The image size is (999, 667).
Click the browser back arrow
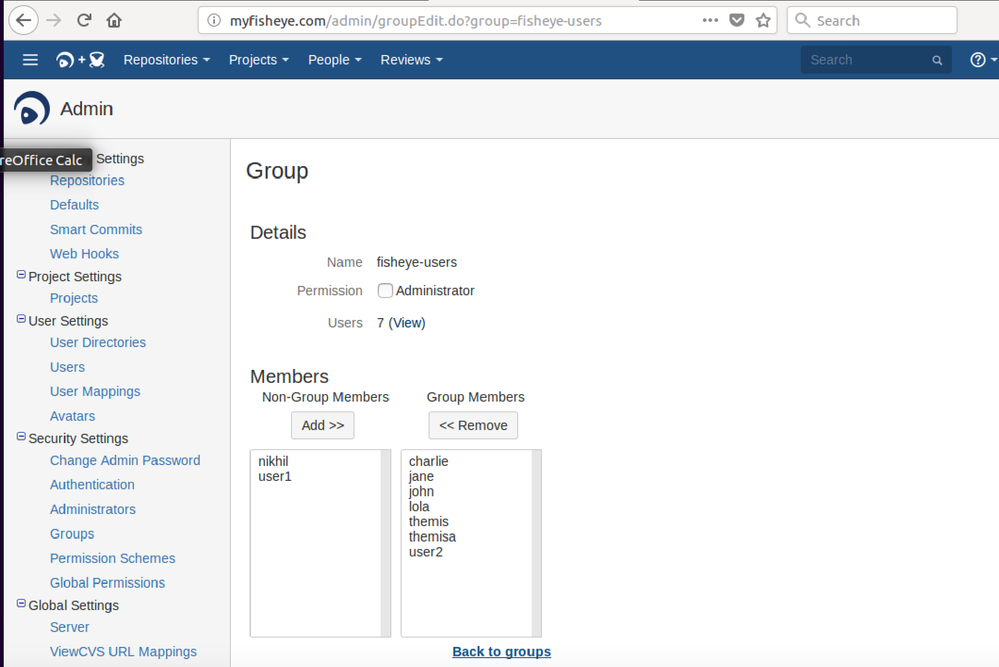coord(24,20)
